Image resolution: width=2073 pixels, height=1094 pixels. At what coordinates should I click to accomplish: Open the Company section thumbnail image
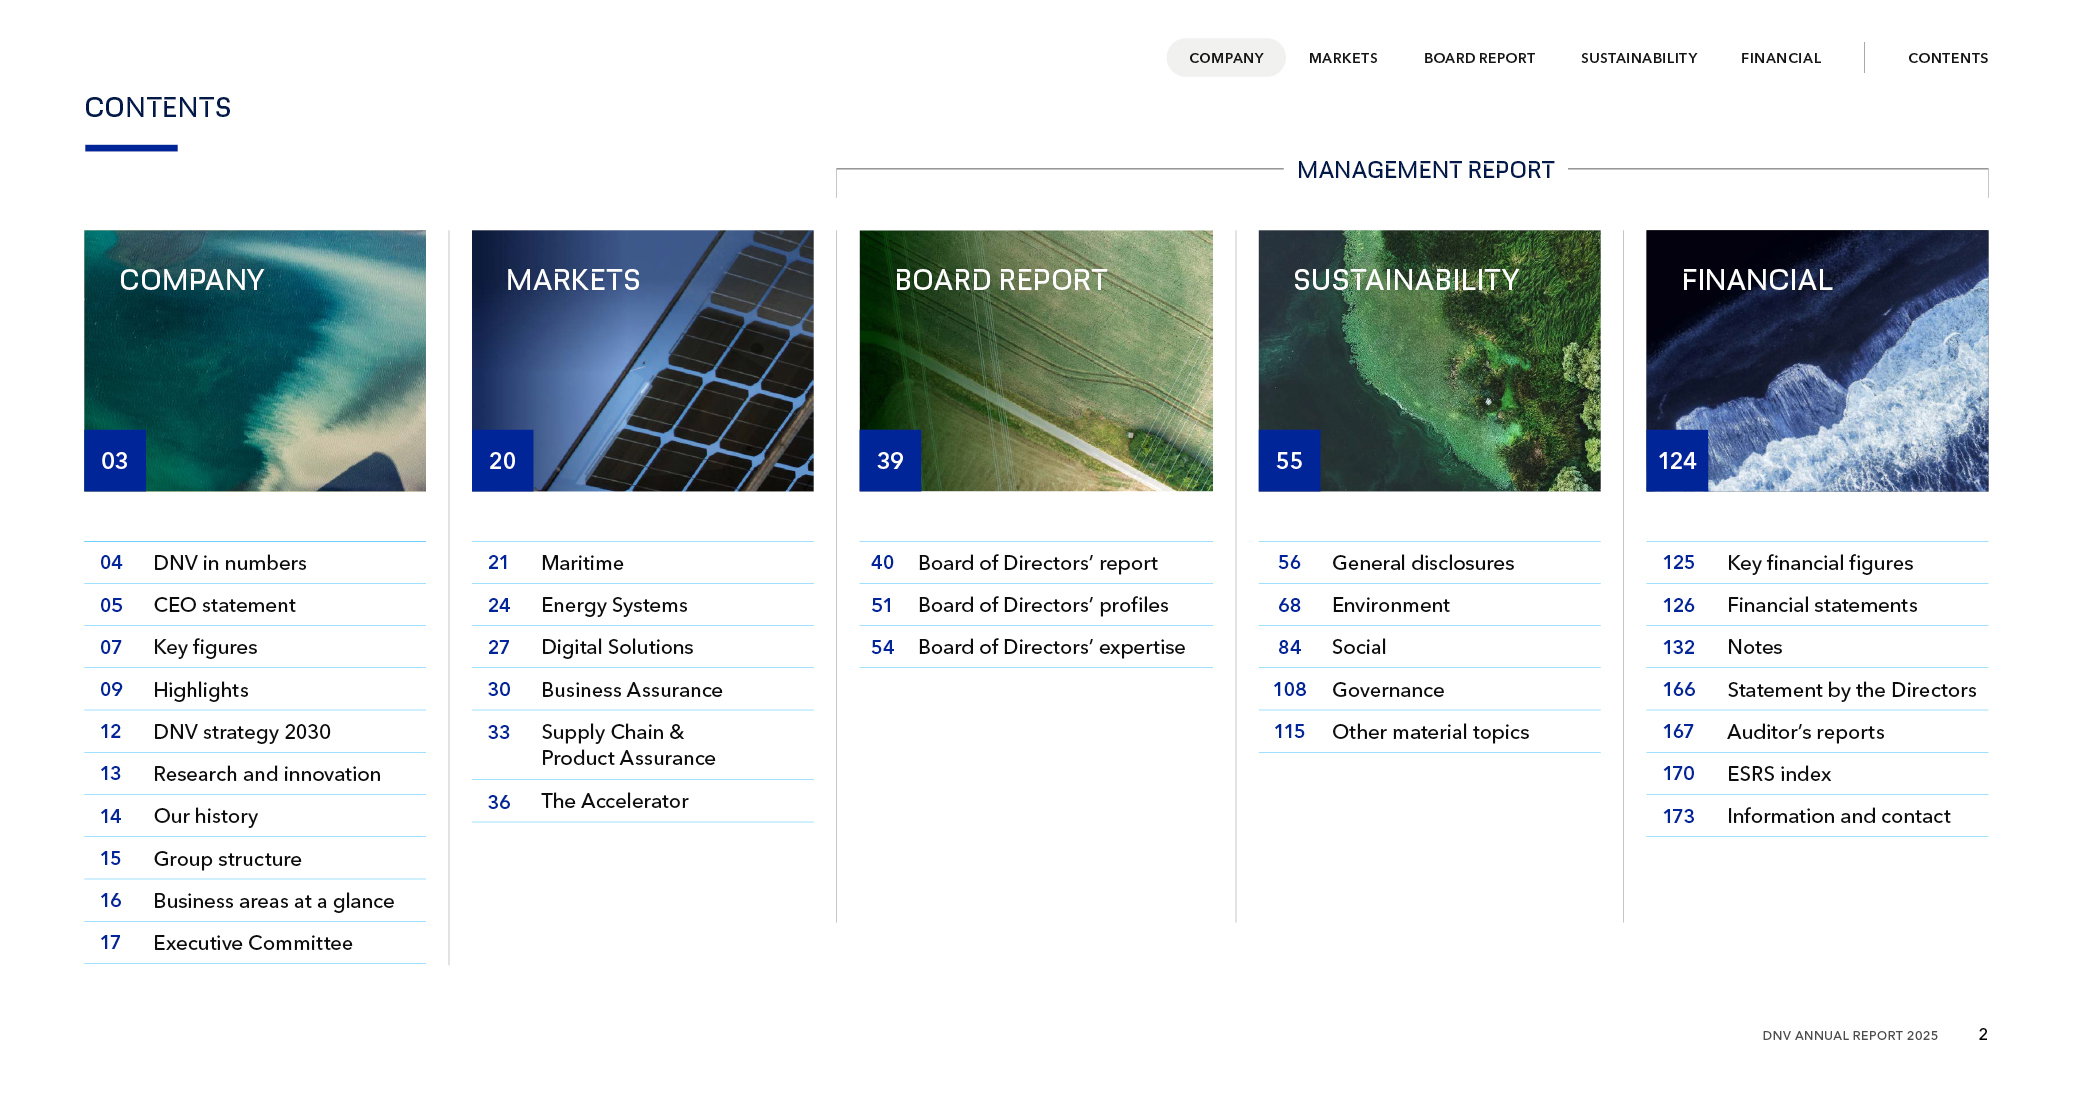point(255,360)
